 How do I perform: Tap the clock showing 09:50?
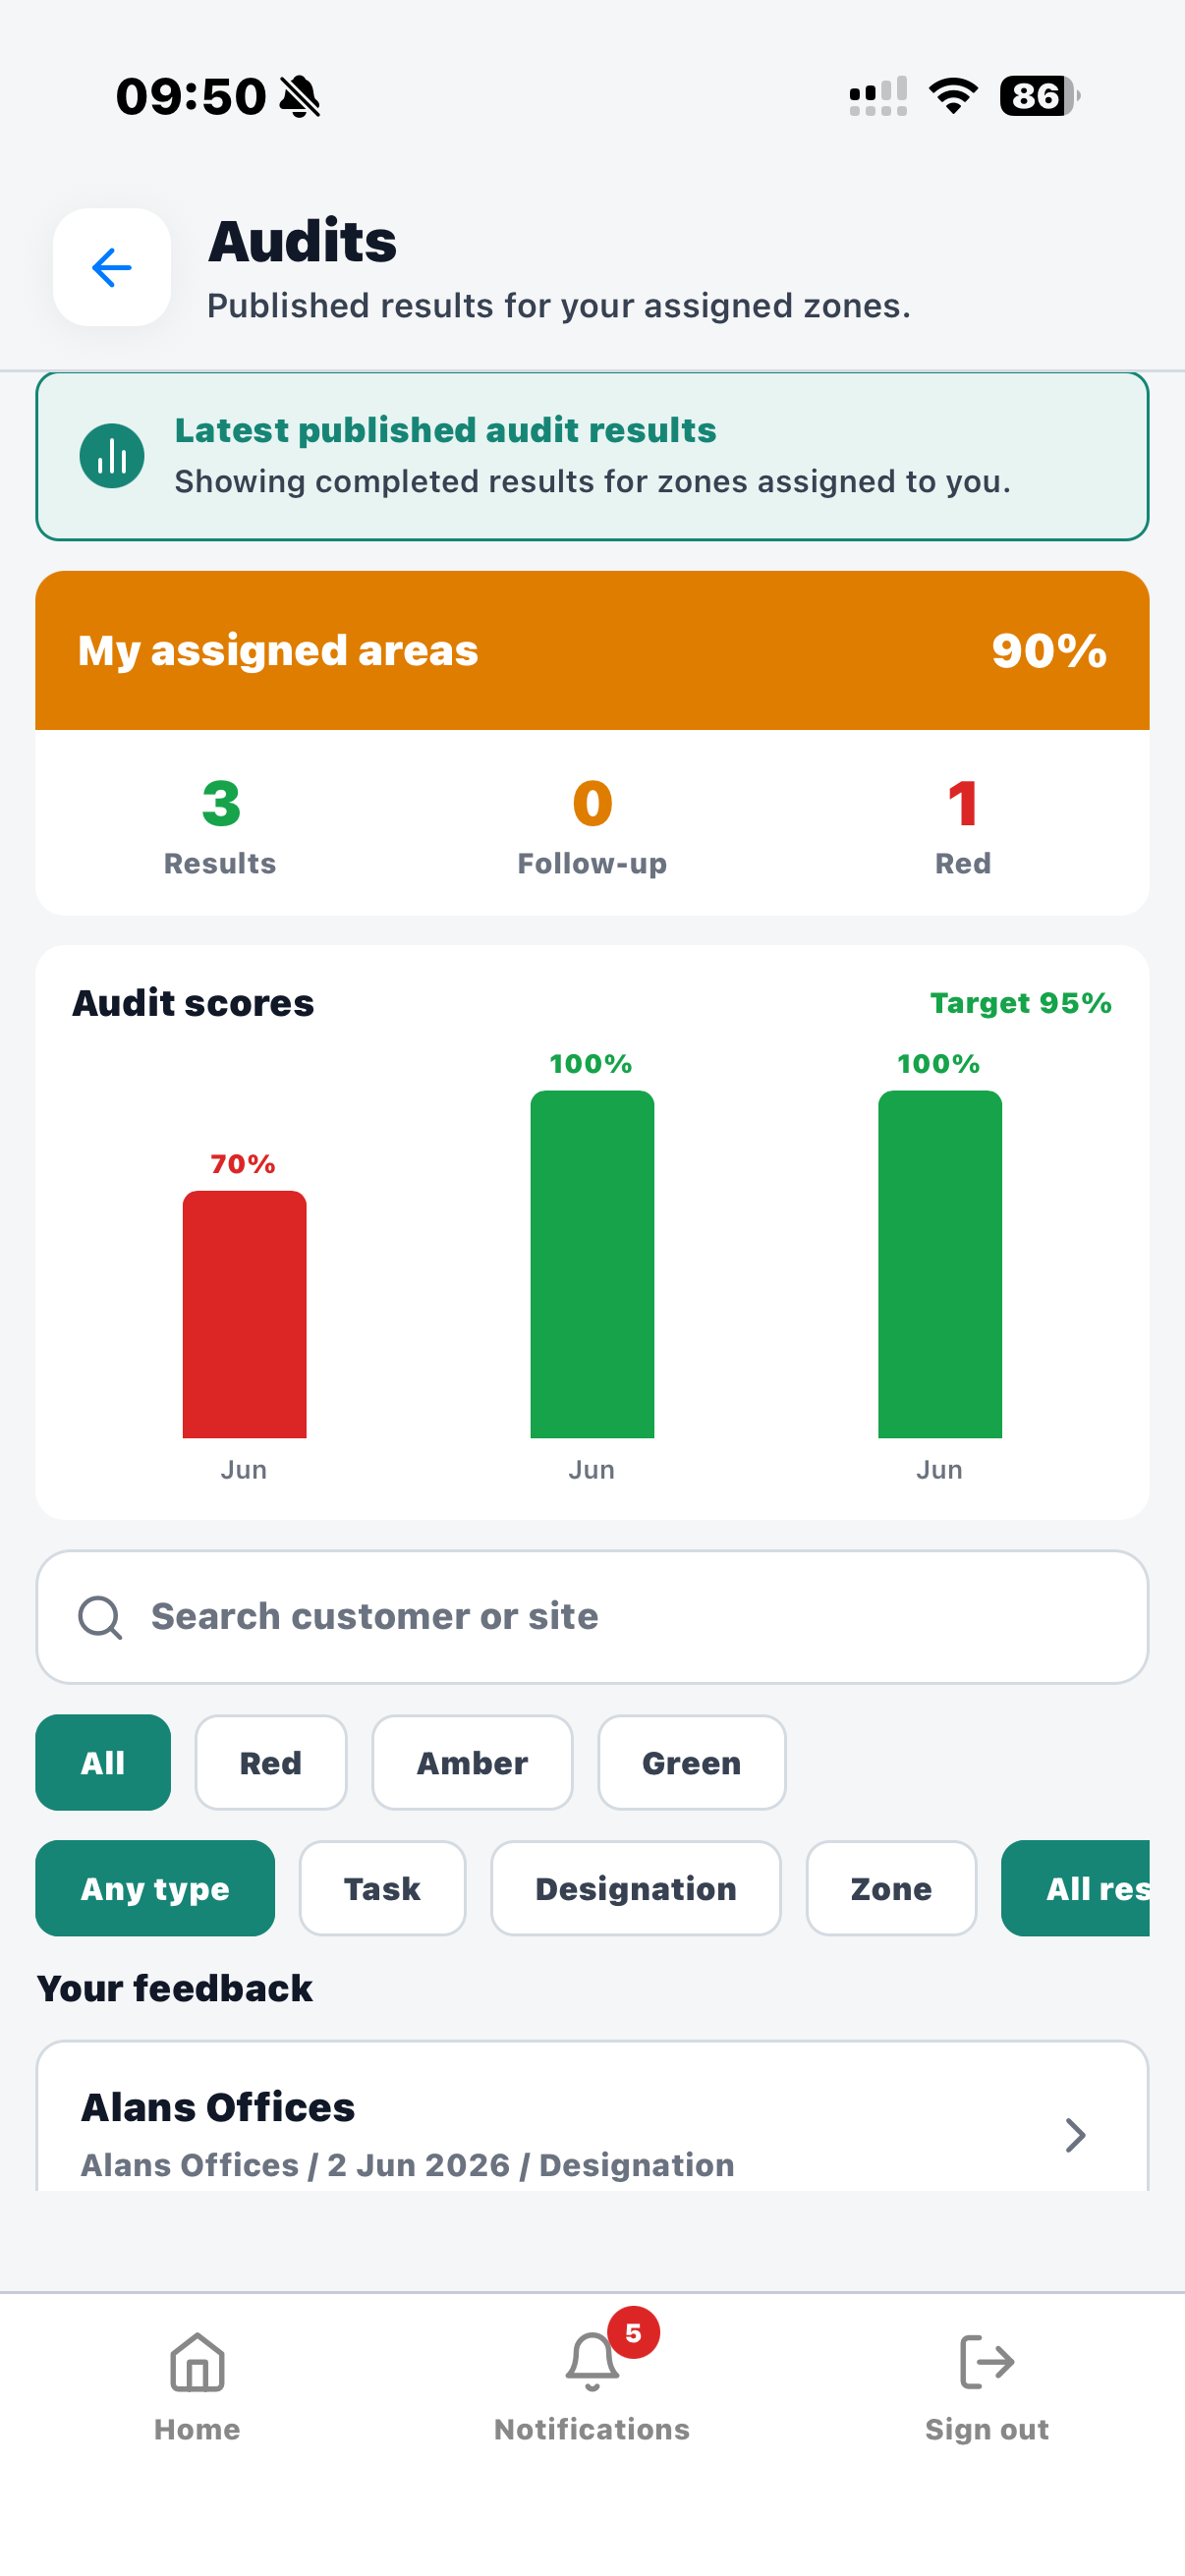(191, 97)
